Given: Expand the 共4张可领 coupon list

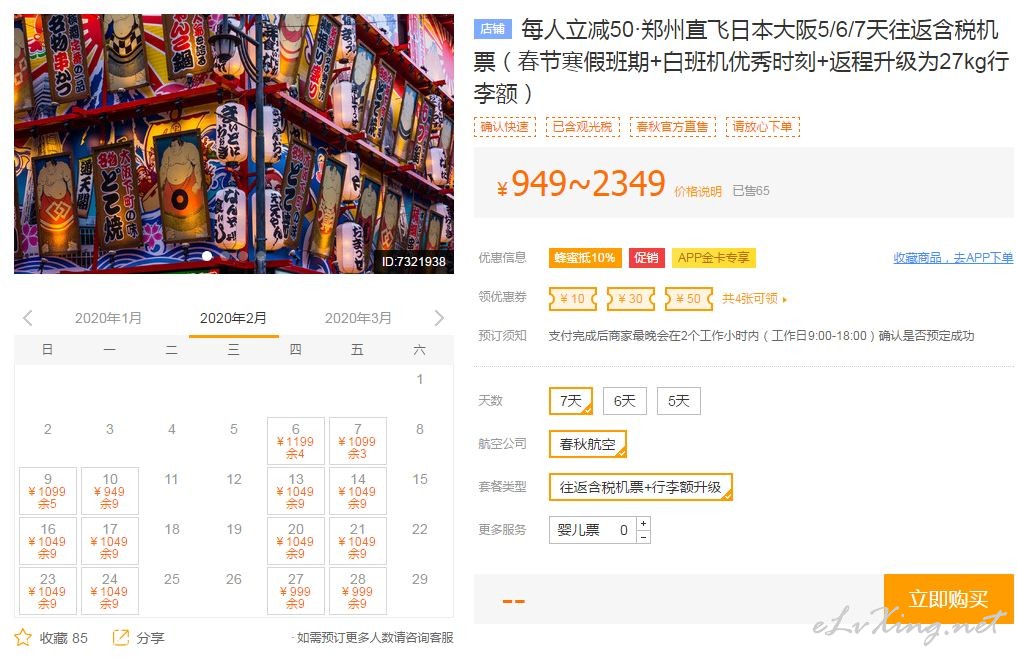Looking at the screenshot, I should coord(754,299).
